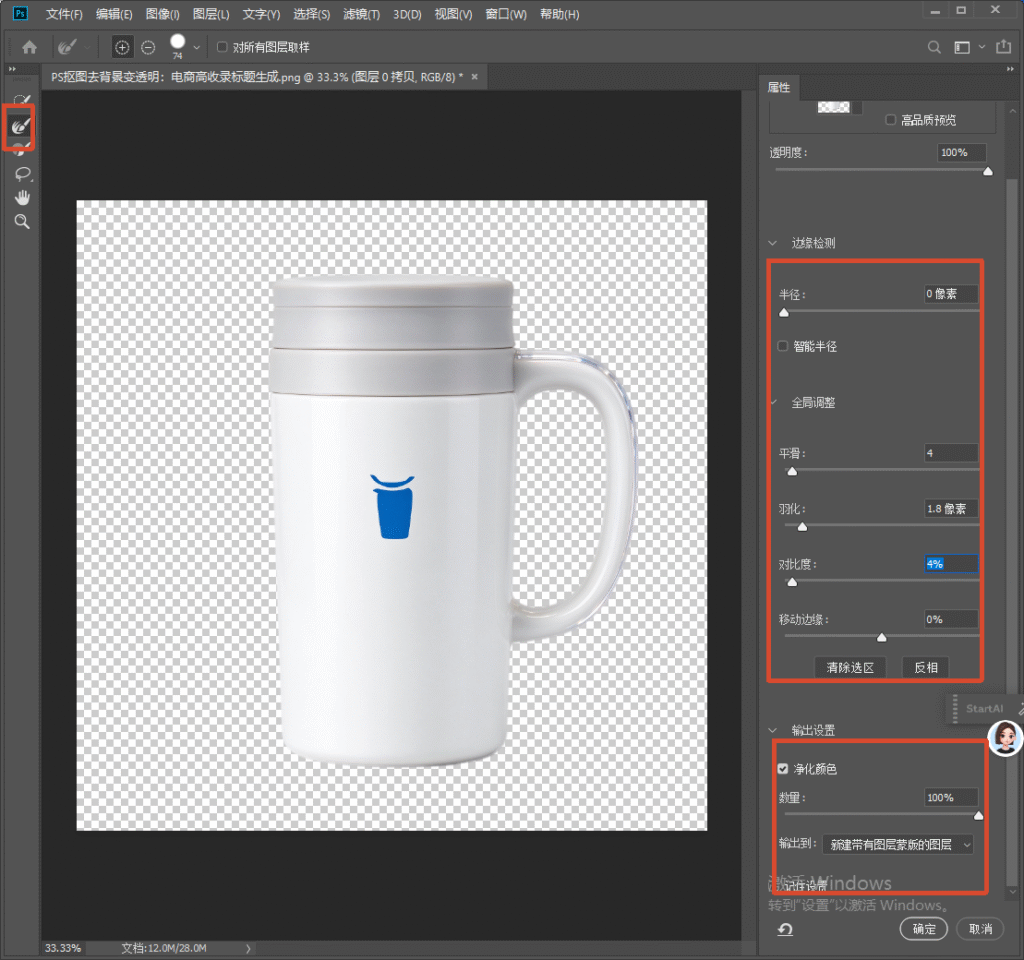This screenshot has width=1024, height=960.
Task: Open the workspace layout switcher icon
Action: coord(961,47)
